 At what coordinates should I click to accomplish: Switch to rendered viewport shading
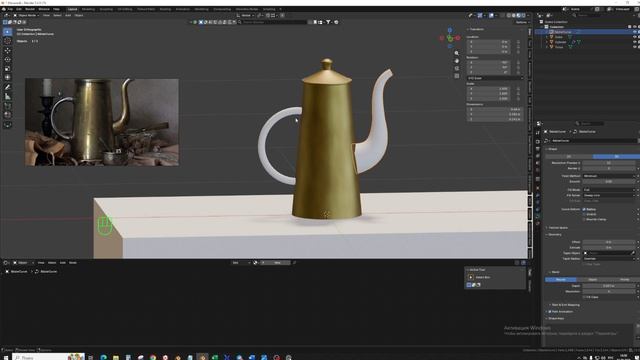click(x=523, y=16)
